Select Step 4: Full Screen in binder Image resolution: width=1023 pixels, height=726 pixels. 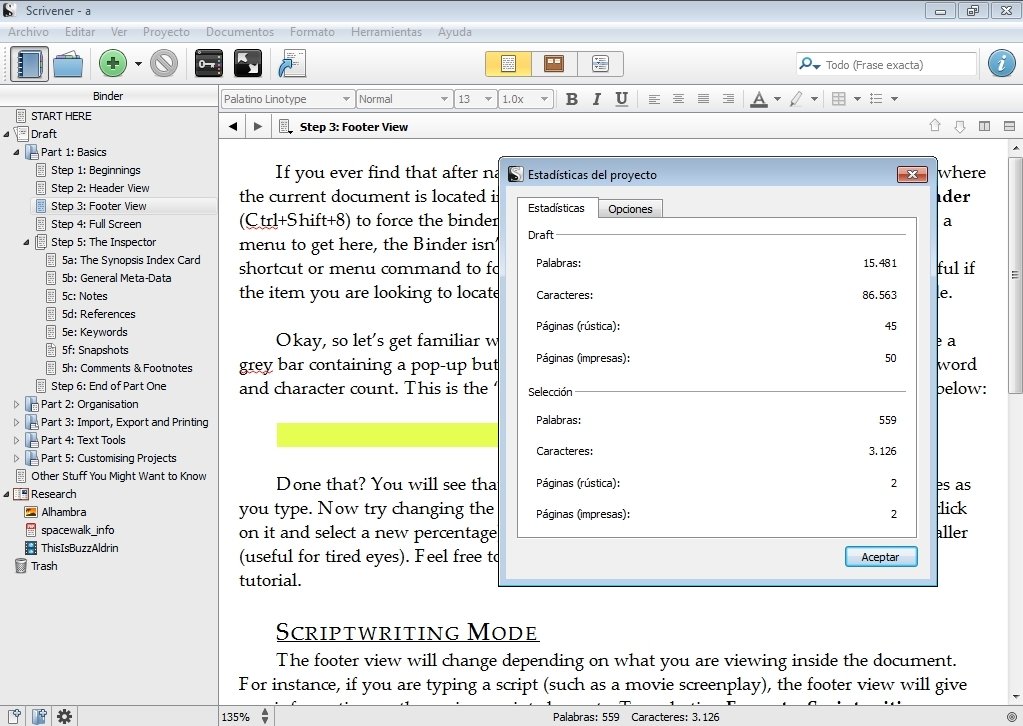(x=96, y=224)
